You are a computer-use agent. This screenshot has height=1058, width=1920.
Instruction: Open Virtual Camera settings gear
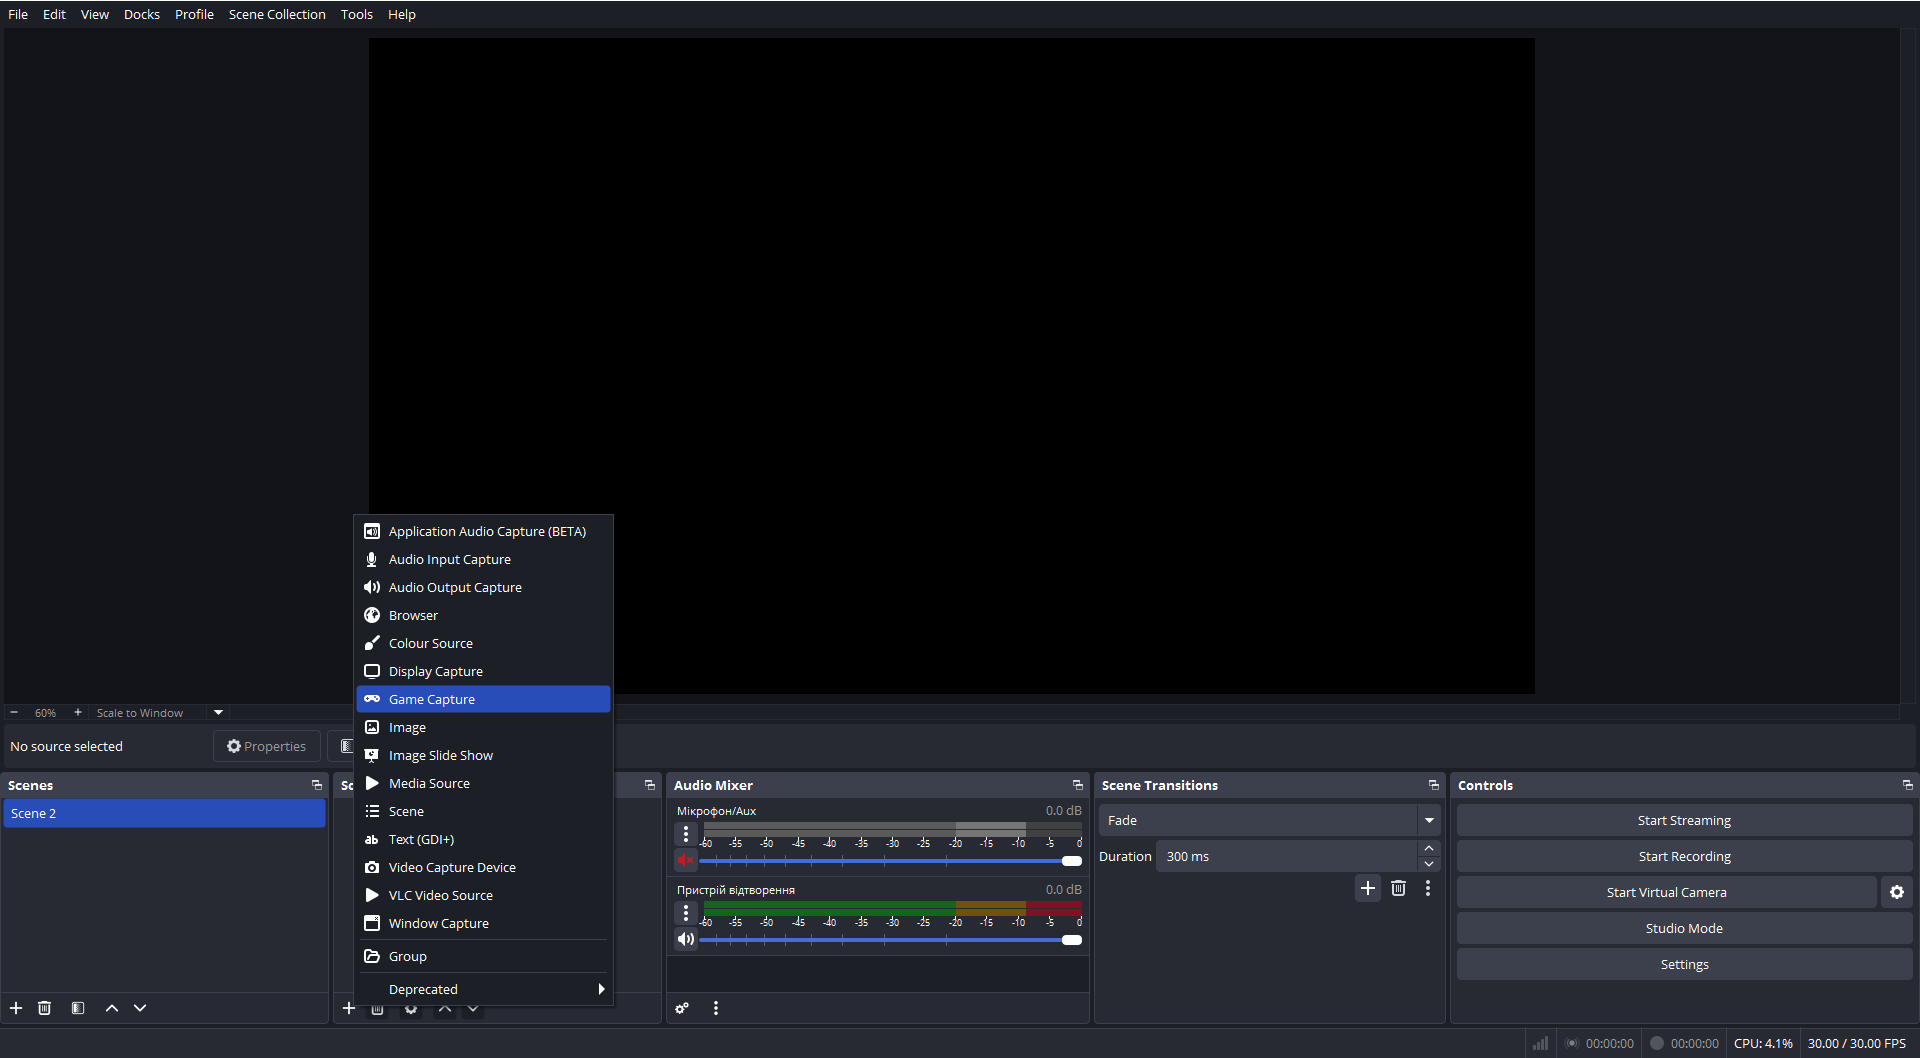1896,892
